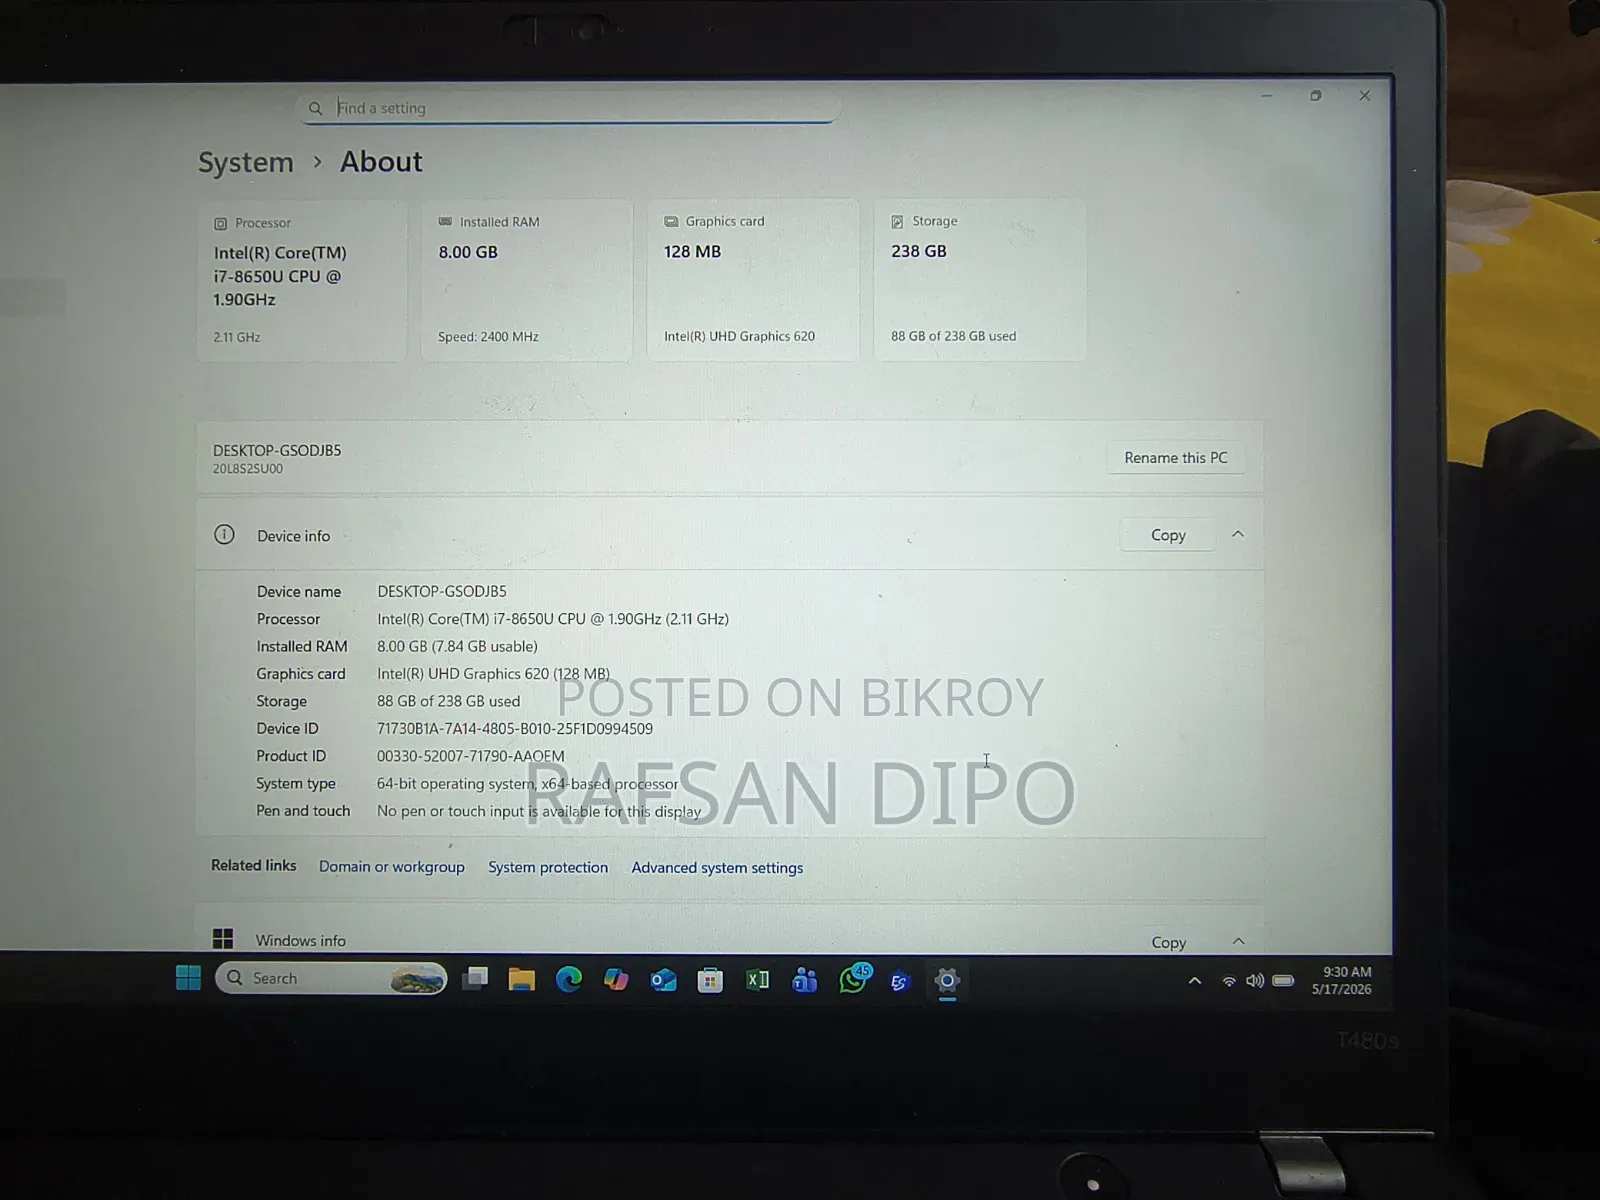
Task: Click device name DESKTOP-GSODJB5 in Device info
Action: point(442,591)
